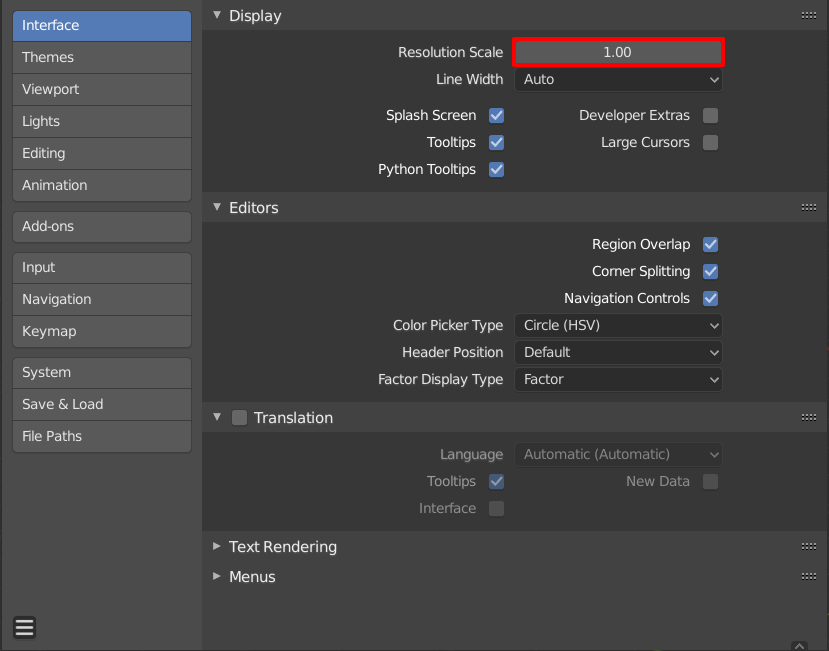Click the grip icon beside the Editors header
Image resolution: width=829 pixels, height=651 pixels.
point(808,207)
